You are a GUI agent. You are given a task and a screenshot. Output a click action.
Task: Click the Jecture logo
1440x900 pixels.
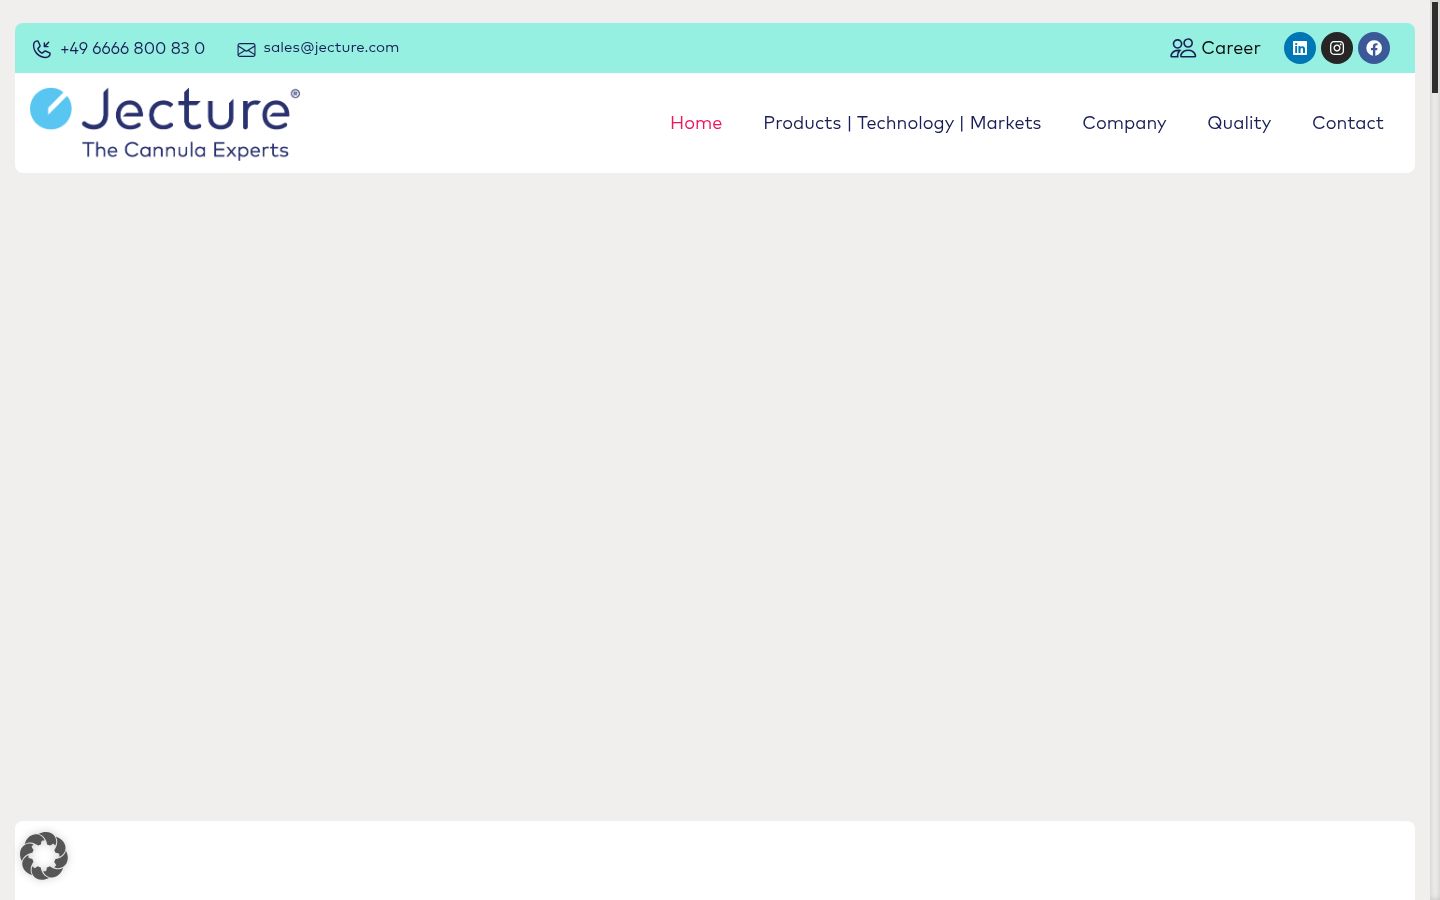tap(165, 123)
